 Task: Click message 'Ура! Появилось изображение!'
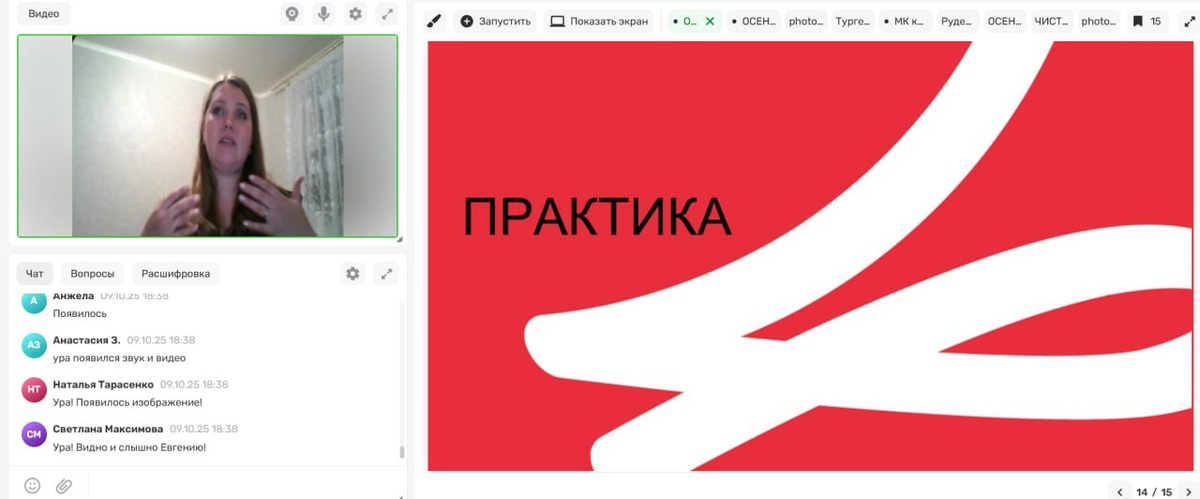127,402
